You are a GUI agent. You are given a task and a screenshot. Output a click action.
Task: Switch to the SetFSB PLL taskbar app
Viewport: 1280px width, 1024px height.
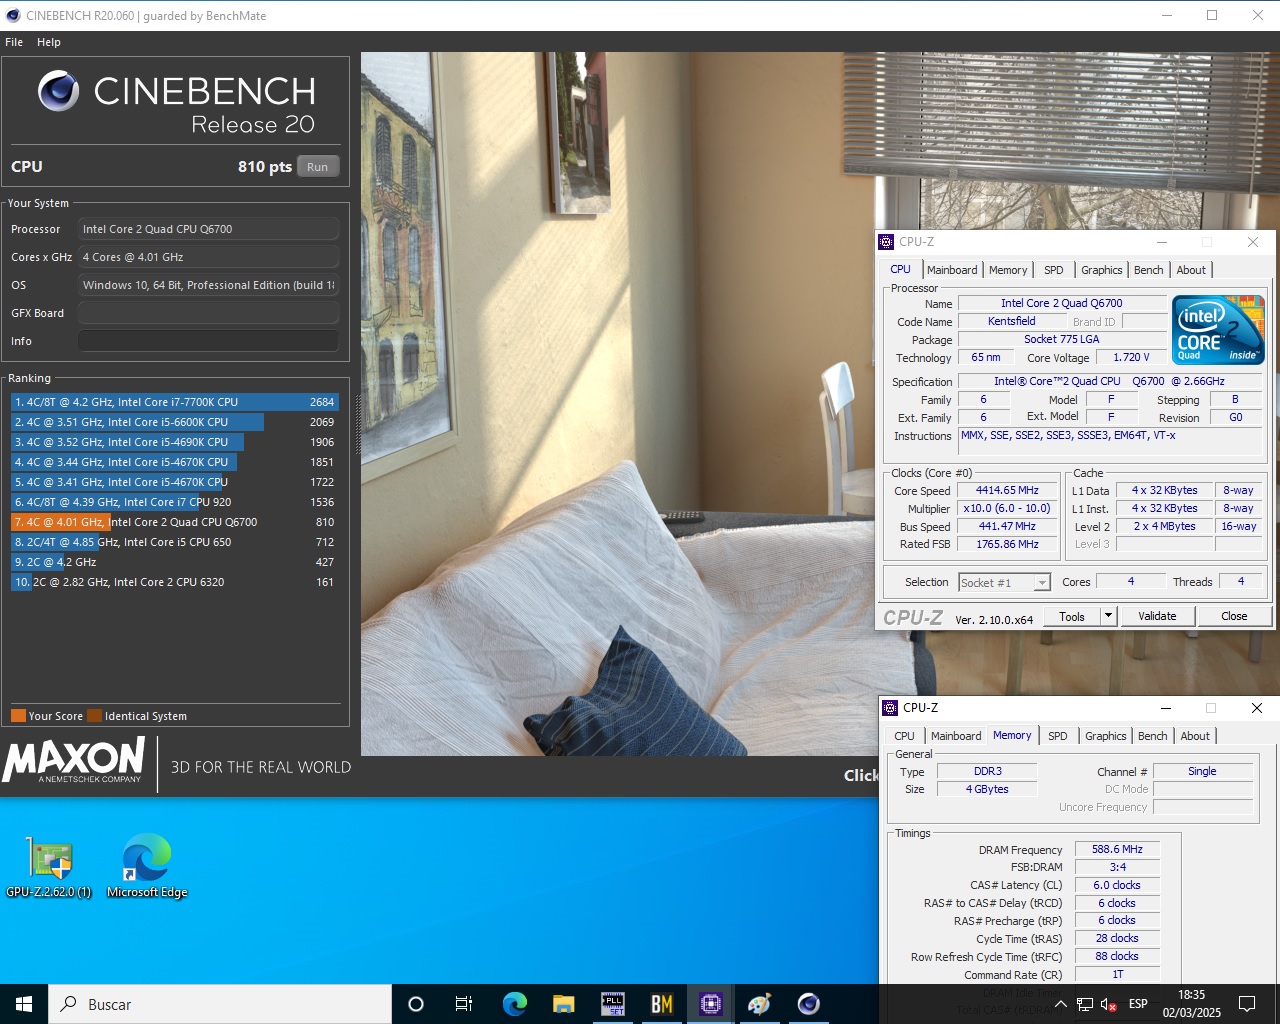point(612,1004)
